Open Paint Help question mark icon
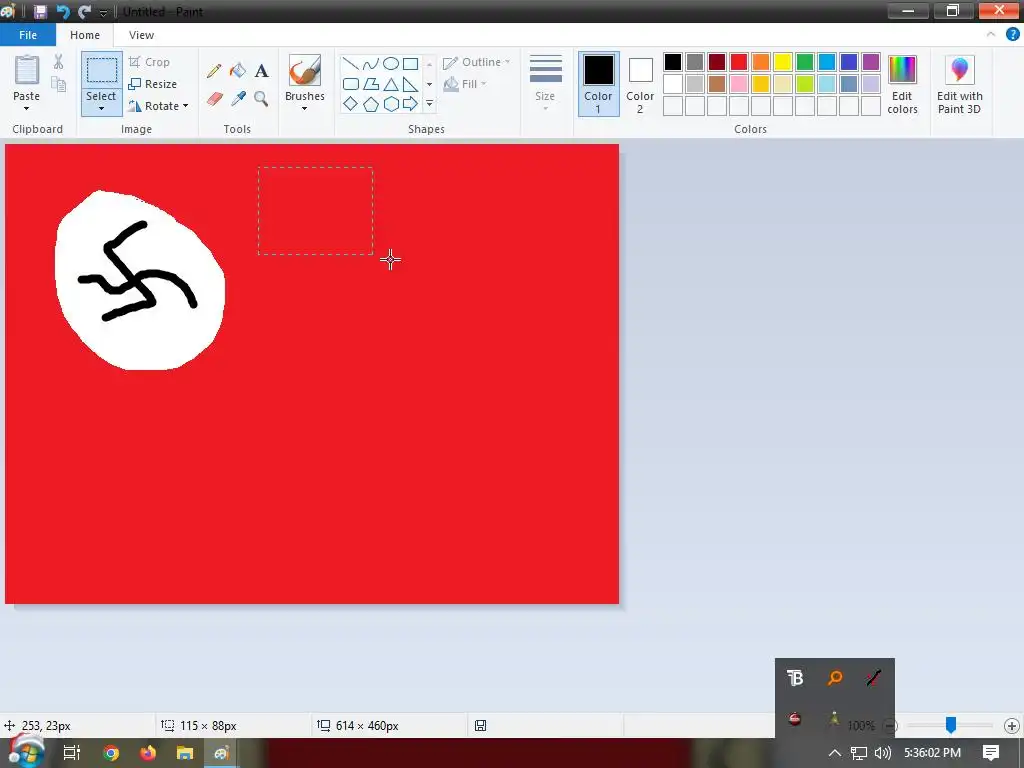The width and height of the screenshot is (1024, 768). [x=1012, y=35]
